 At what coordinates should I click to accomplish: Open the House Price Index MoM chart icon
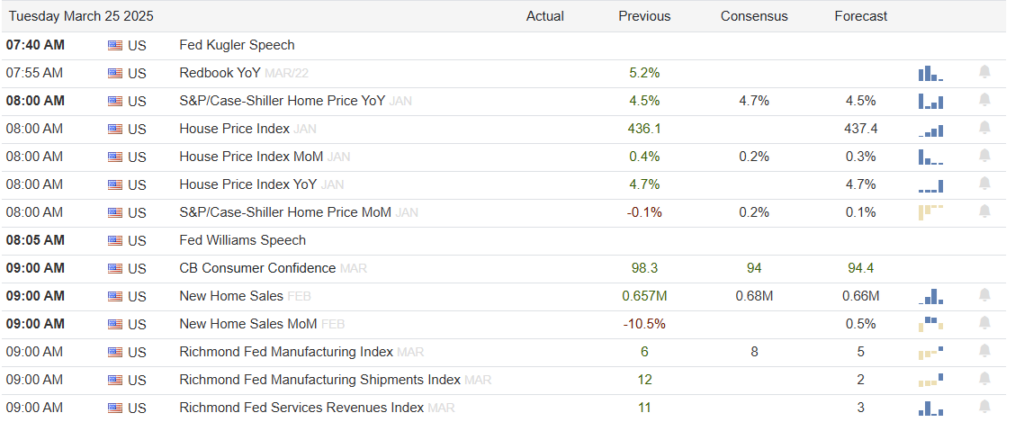point(931,157)
